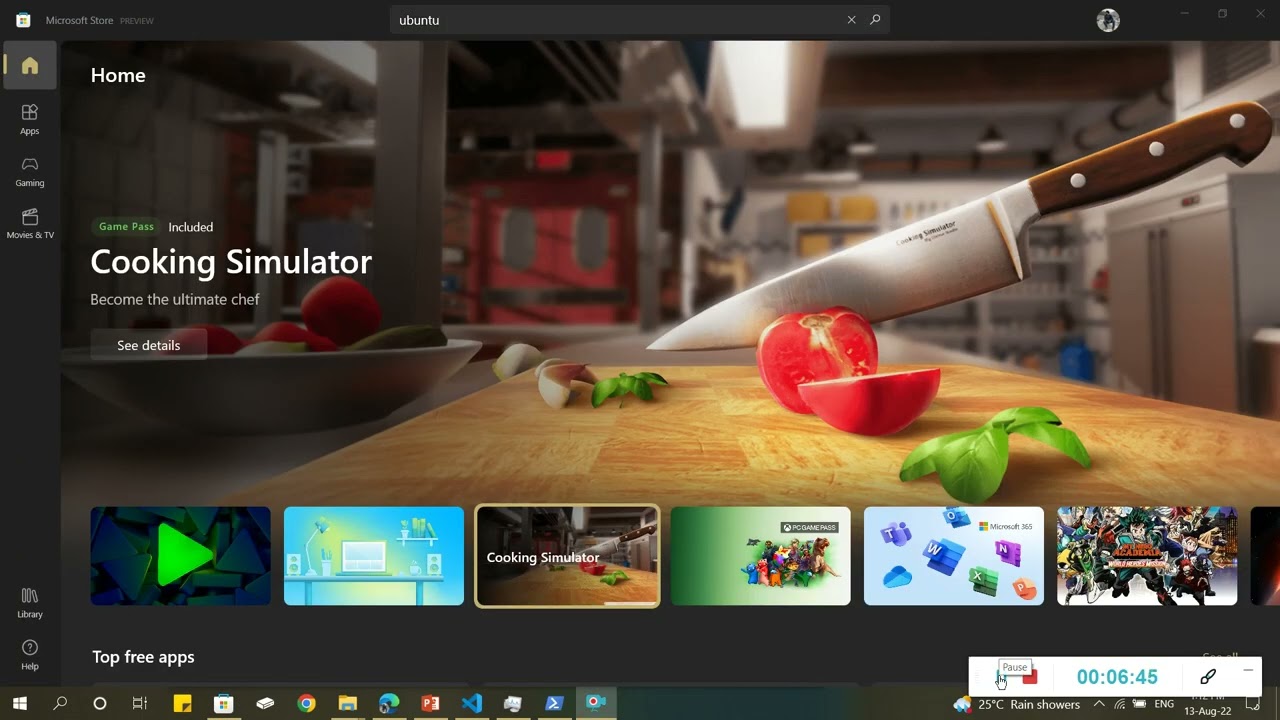Go to the Home section in the sidebar
The width and height of the screenshot is (1280, 720).
coord(30,66)
